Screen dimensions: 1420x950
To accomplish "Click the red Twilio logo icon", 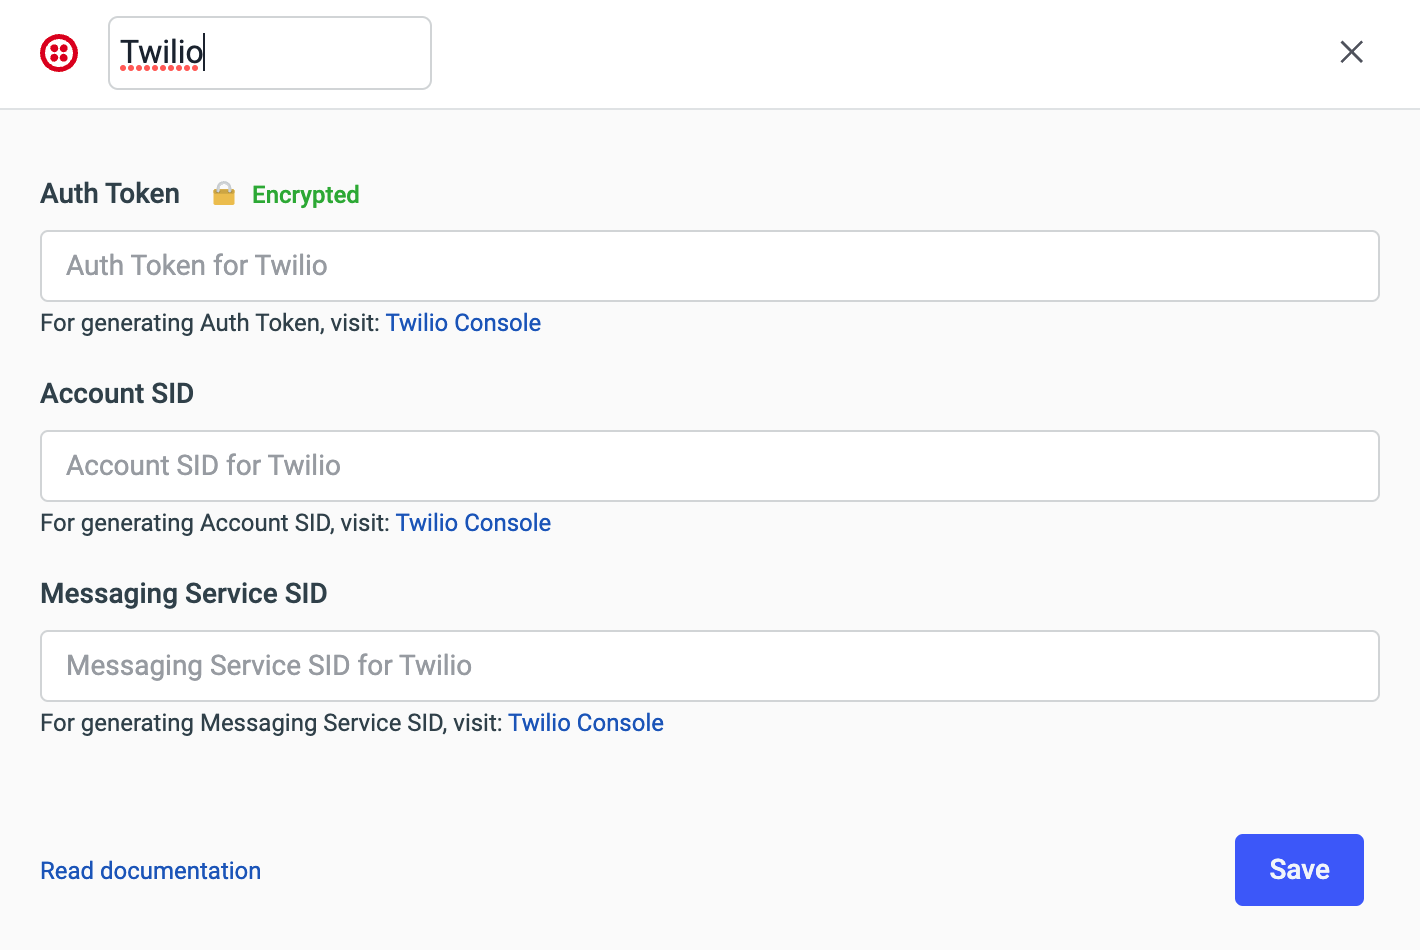I will pyautogui.click(x=59, y=53).
